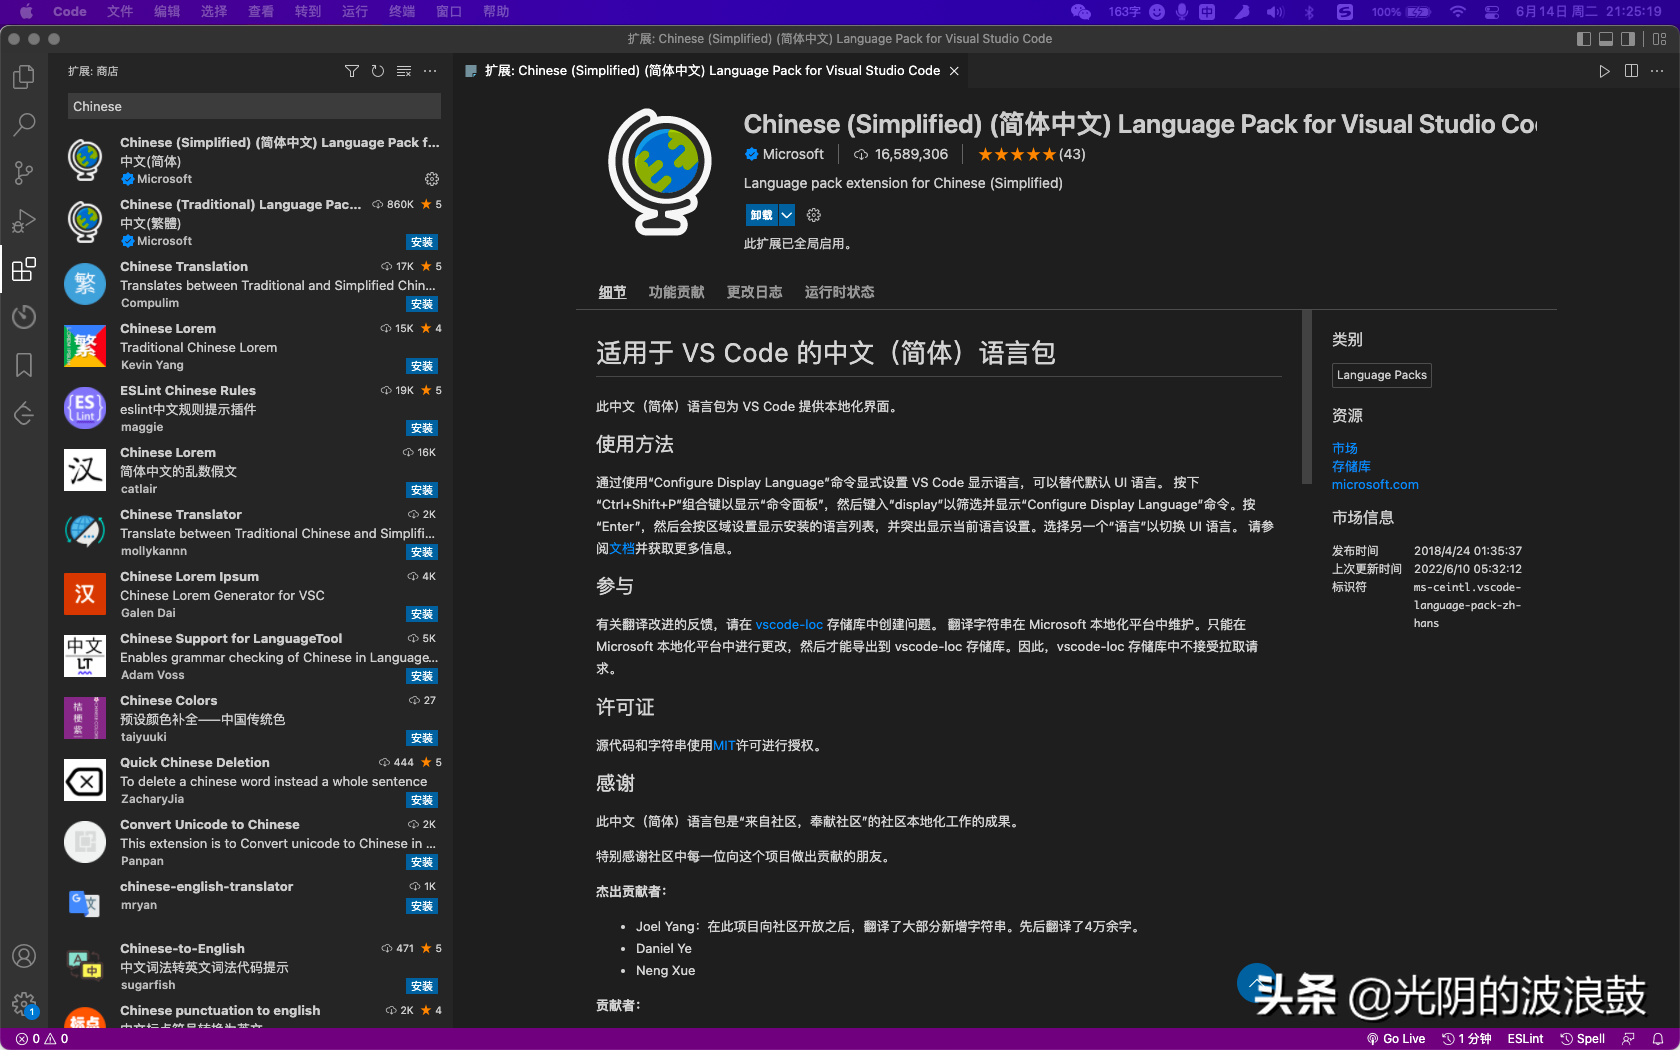This screenshot has height=1050, width=1680.
Task: Clear extensions search results icon
Action: point(404,71)
